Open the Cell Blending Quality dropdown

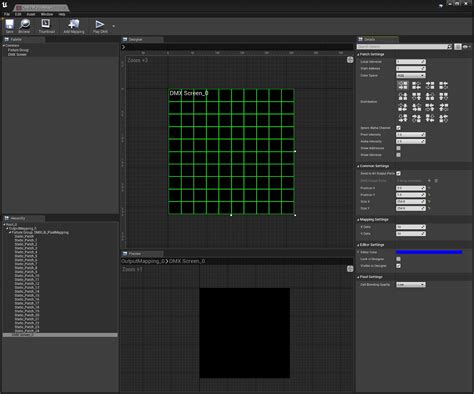tap(411, 285)
